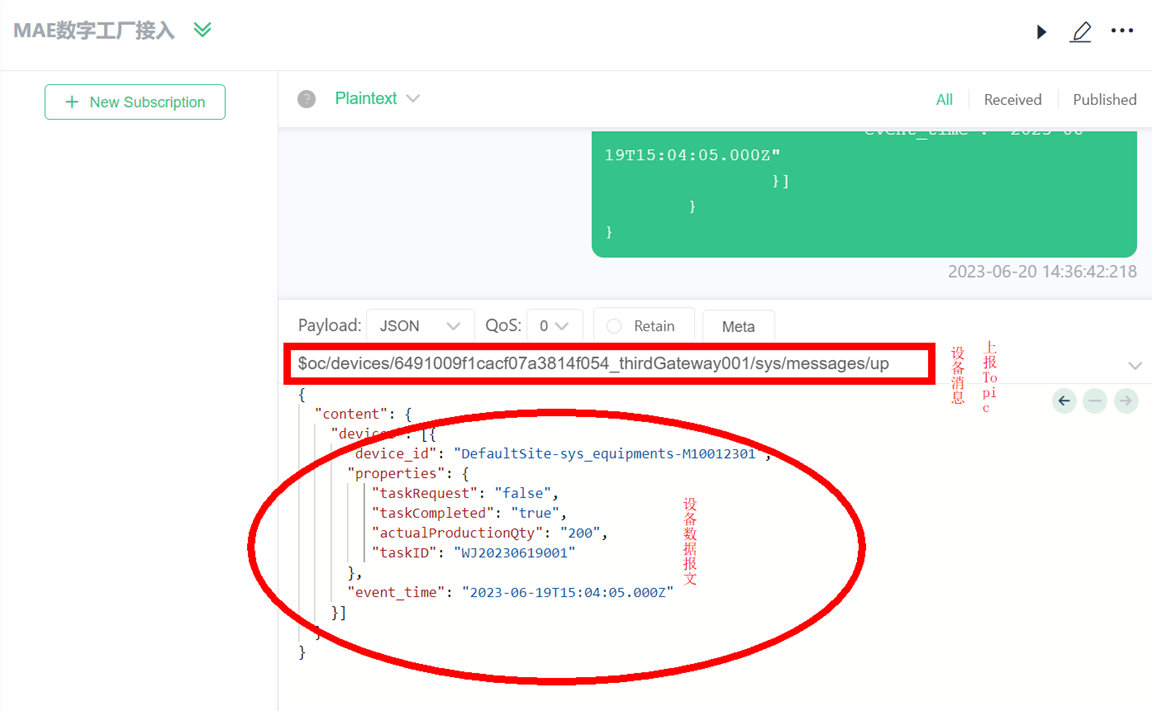Image resolution: width=1152 pixels, height=711 pixels.
Task: Click the question mark help icon
Action: point(307,99)
